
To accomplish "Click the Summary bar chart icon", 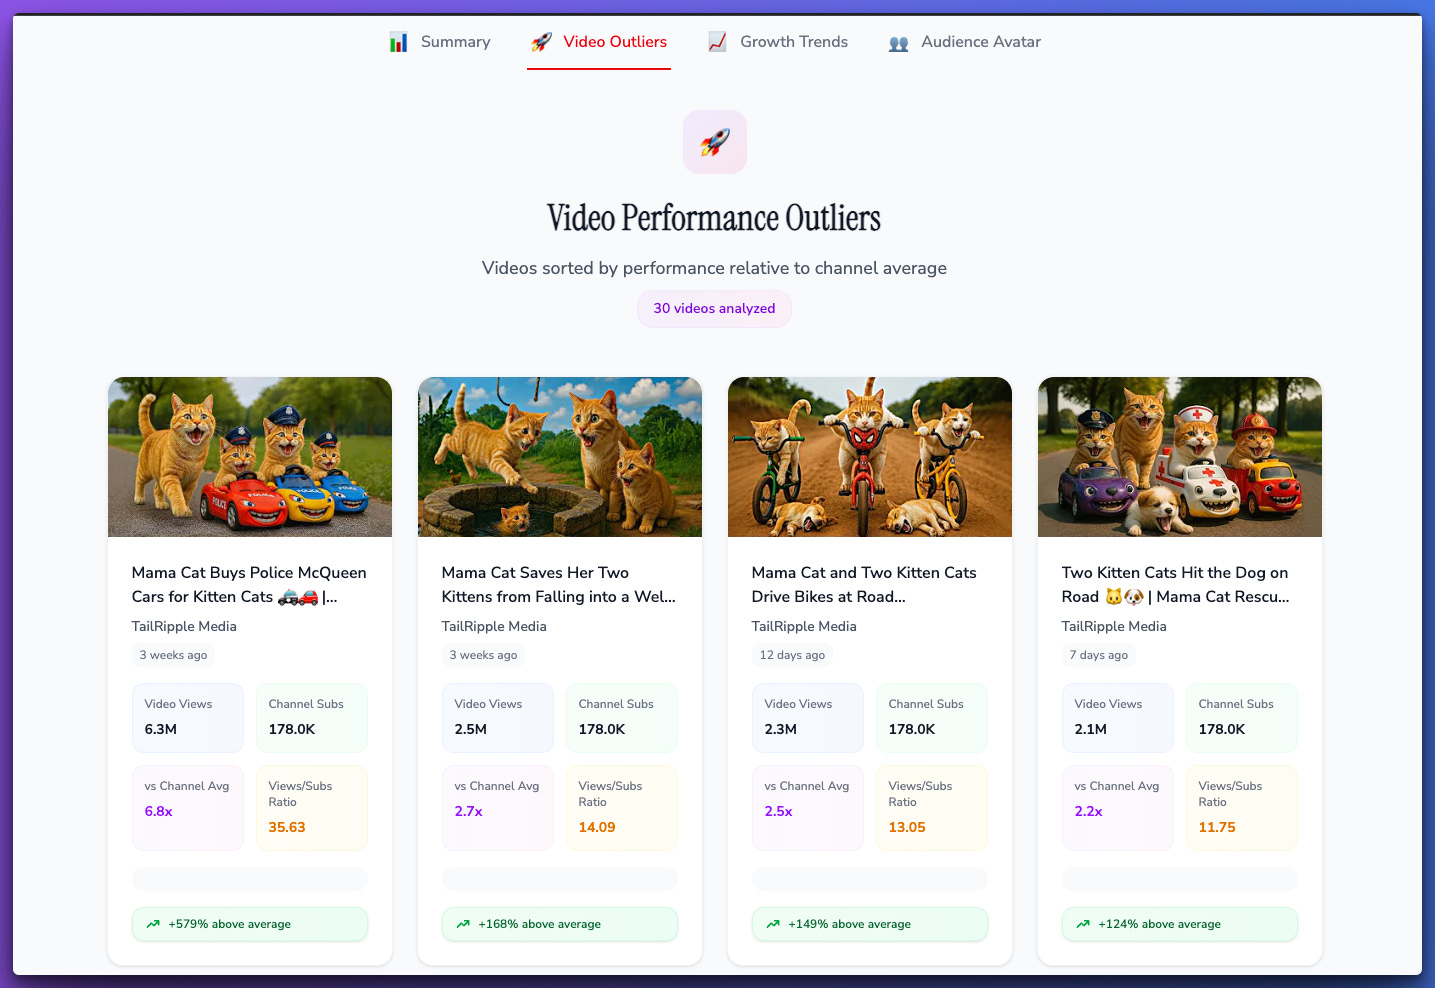I will pos(398,42).
